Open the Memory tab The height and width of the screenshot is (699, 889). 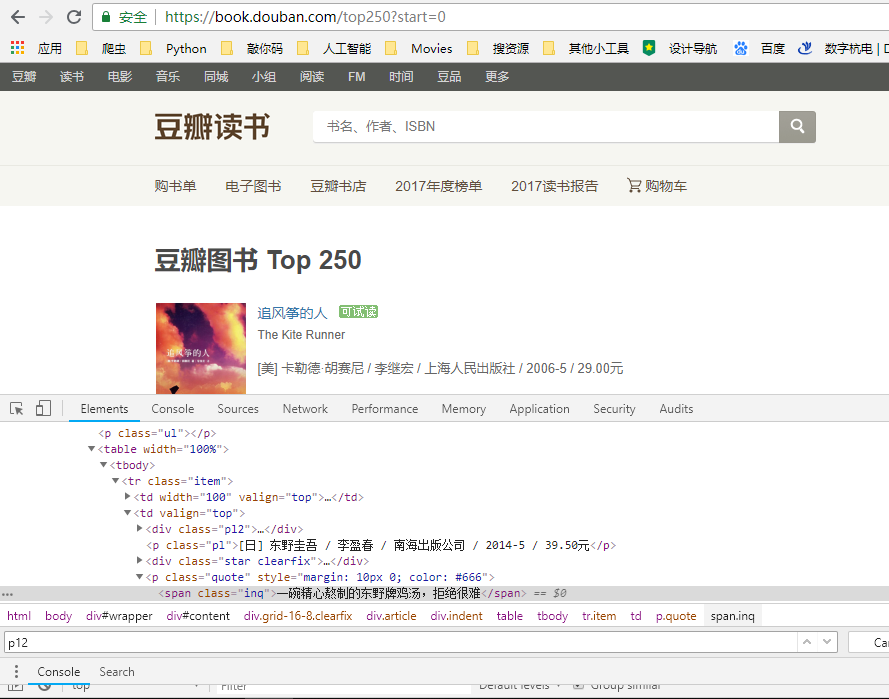pyautogui.click(x=464, y=409)
